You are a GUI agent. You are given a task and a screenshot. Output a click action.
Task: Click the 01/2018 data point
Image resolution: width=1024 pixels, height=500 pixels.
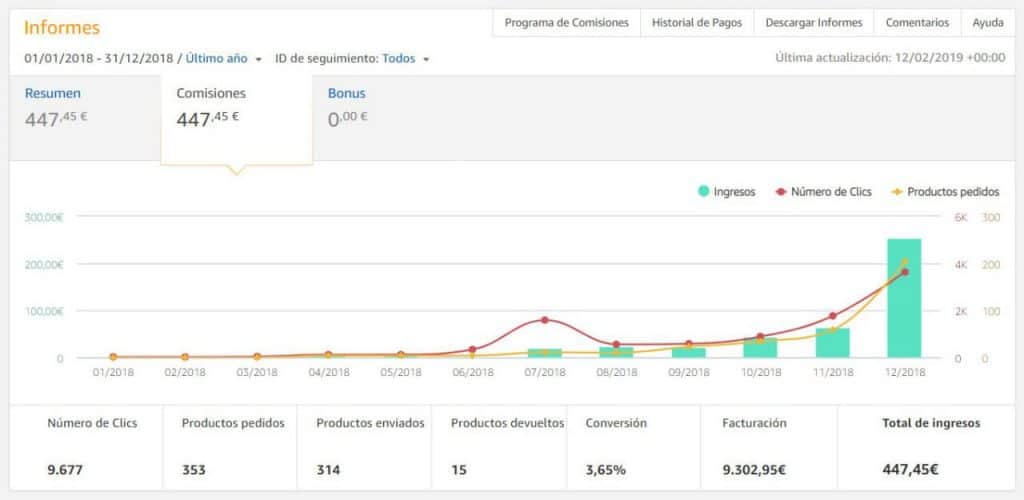(113, 357)
